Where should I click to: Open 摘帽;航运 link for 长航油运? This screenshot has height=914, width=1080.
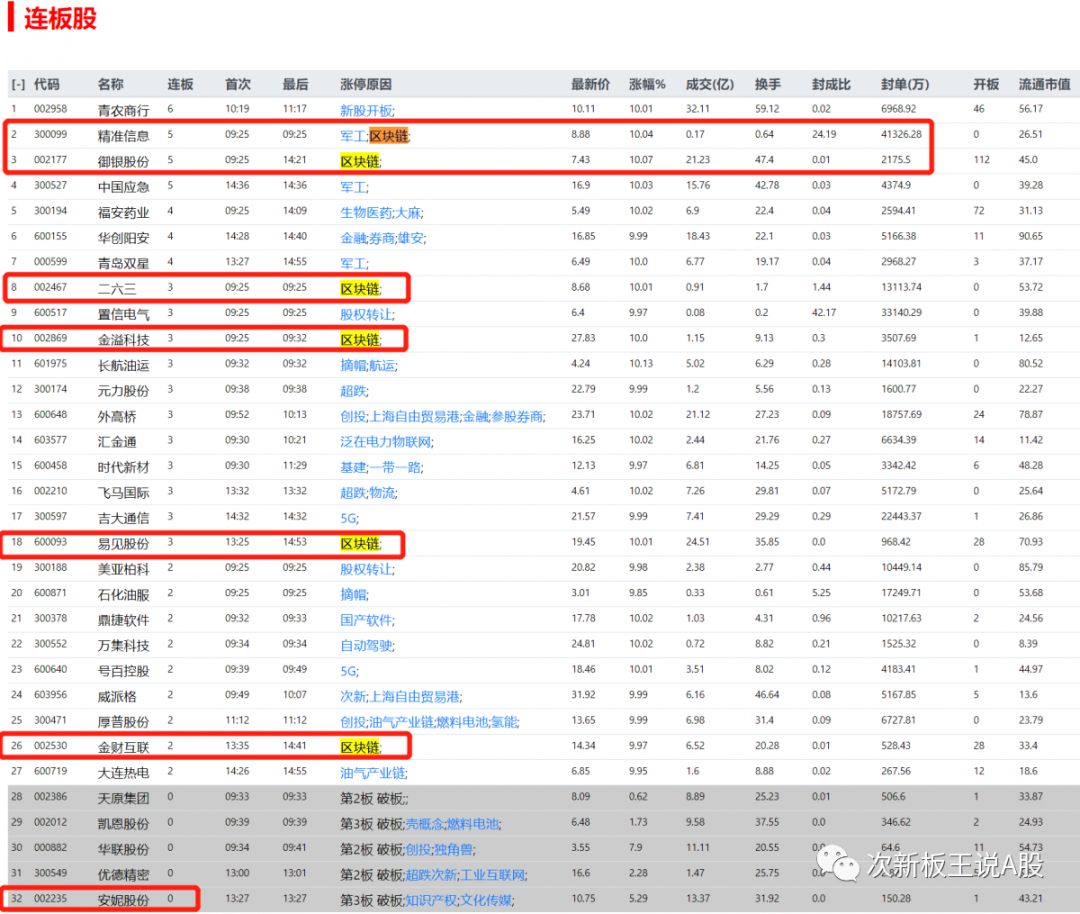(368, 365)
